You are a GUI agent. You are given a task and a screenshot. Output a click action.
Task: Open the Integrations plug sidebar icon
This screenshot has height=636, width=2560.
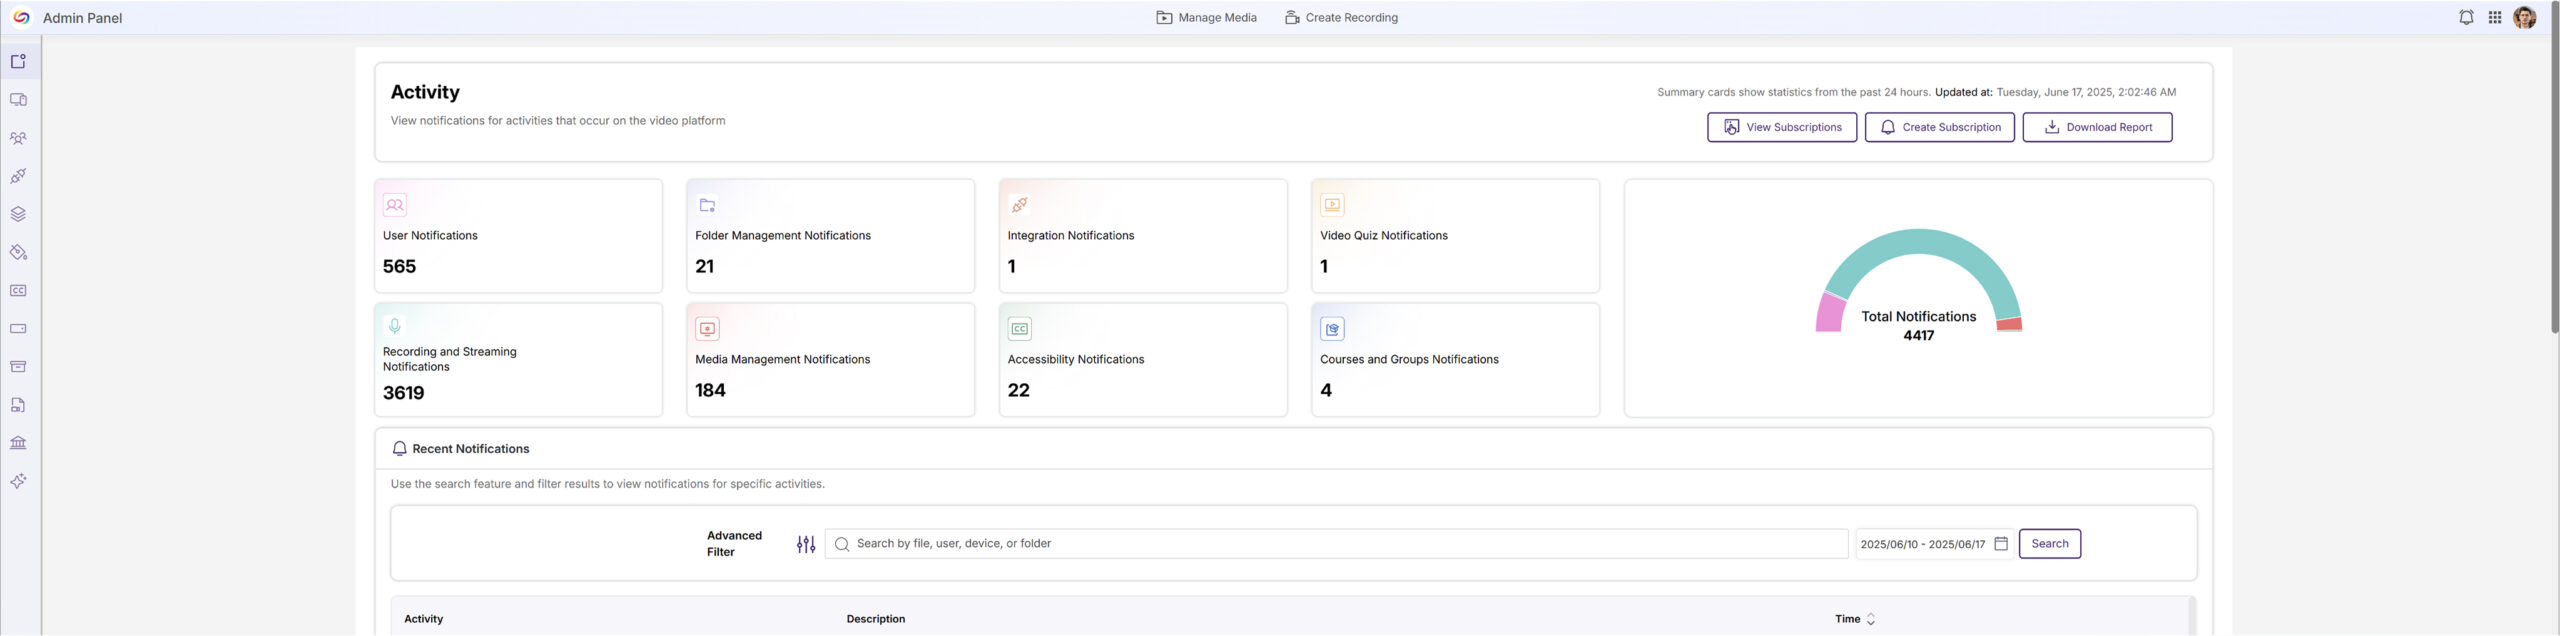18,176
